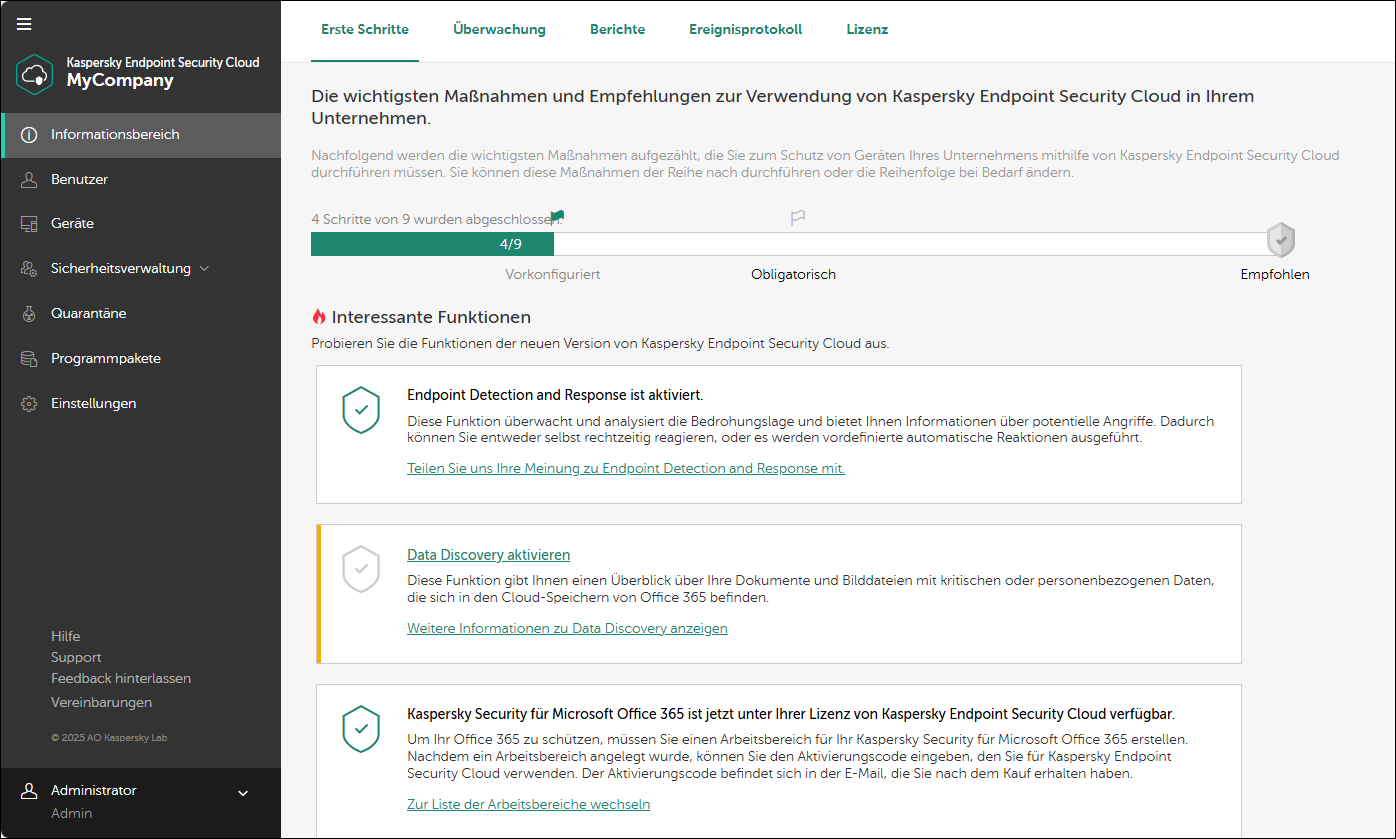1396x839 pixels.
Task: Click the Endpoint Detection feedback link
Action: click(x=626, y=468)
